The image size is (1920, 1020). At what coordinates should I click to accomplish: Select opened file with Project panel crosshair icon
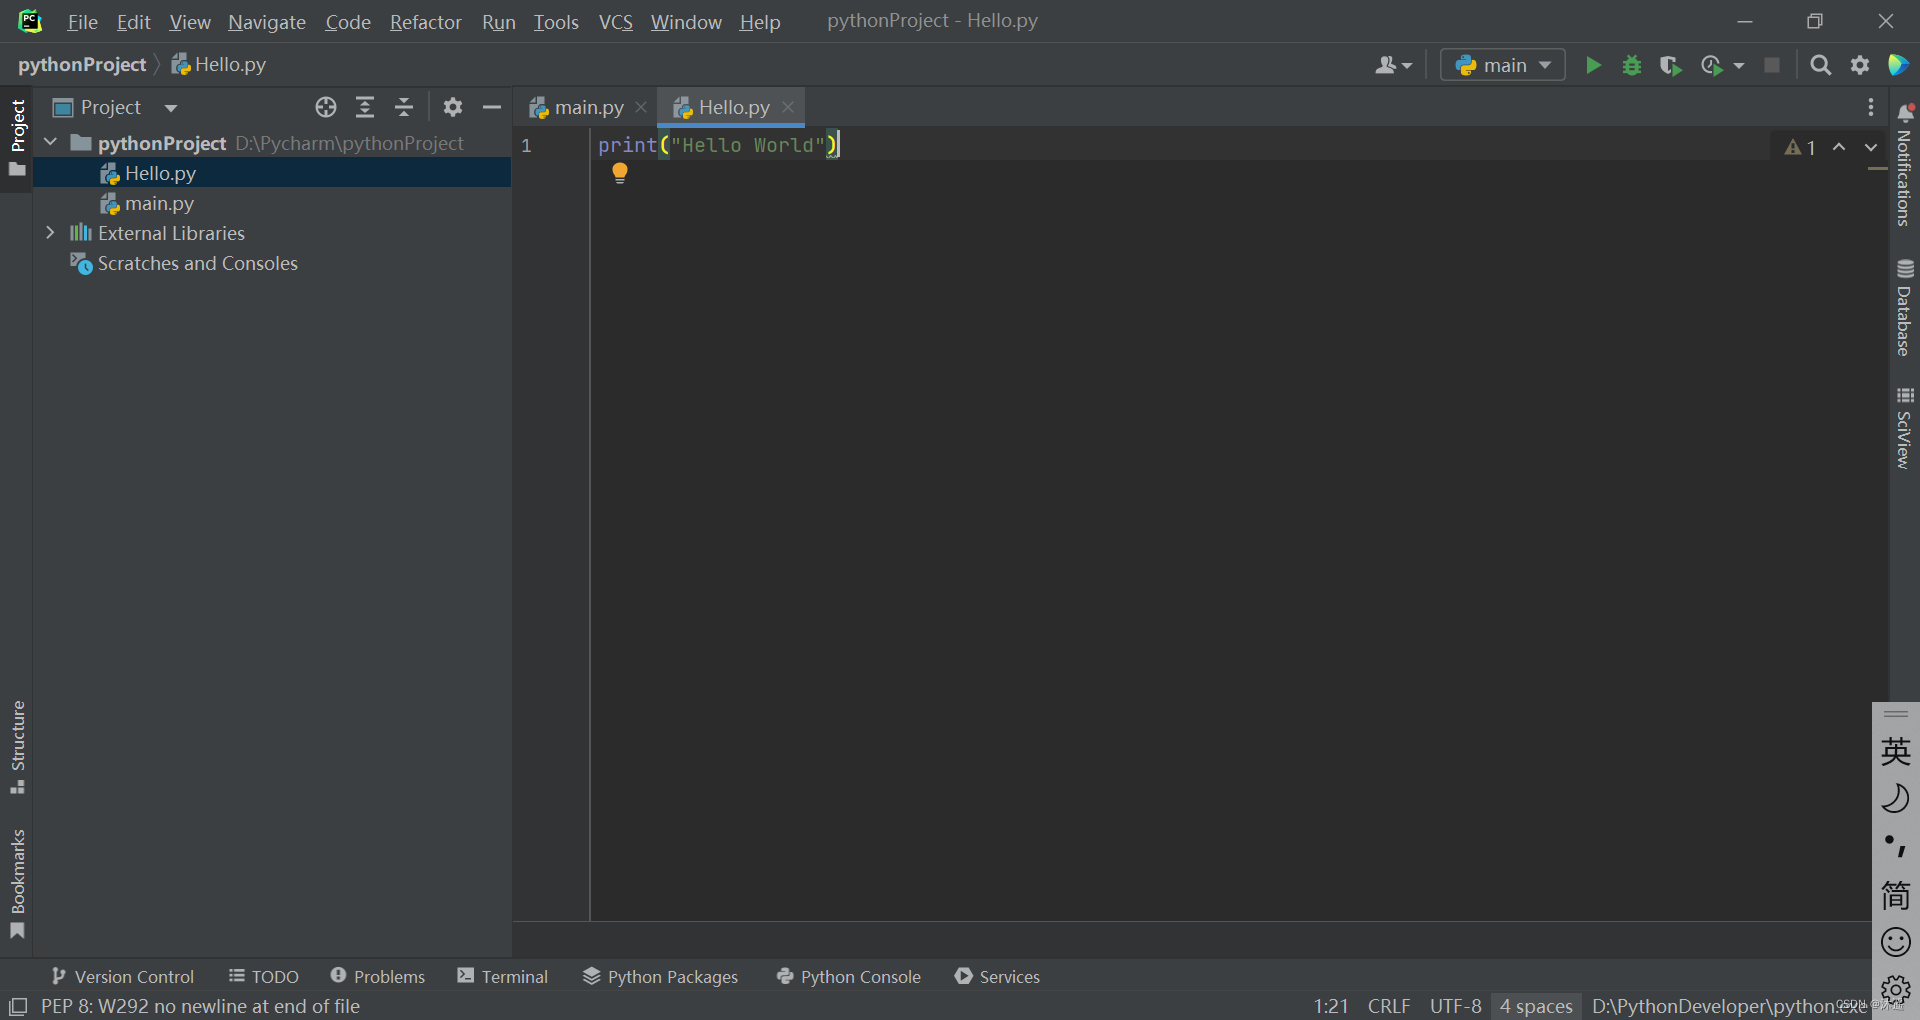click(325, 107)
